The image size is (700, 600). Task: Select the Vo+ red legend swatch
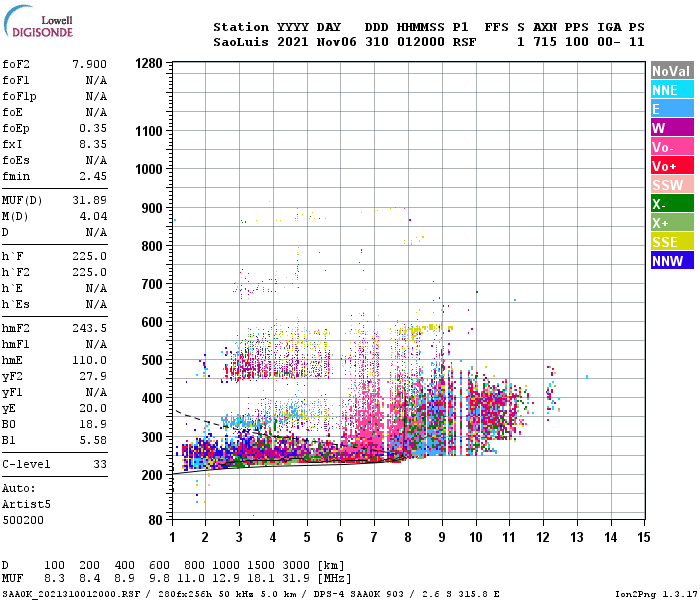click(672, 166)
